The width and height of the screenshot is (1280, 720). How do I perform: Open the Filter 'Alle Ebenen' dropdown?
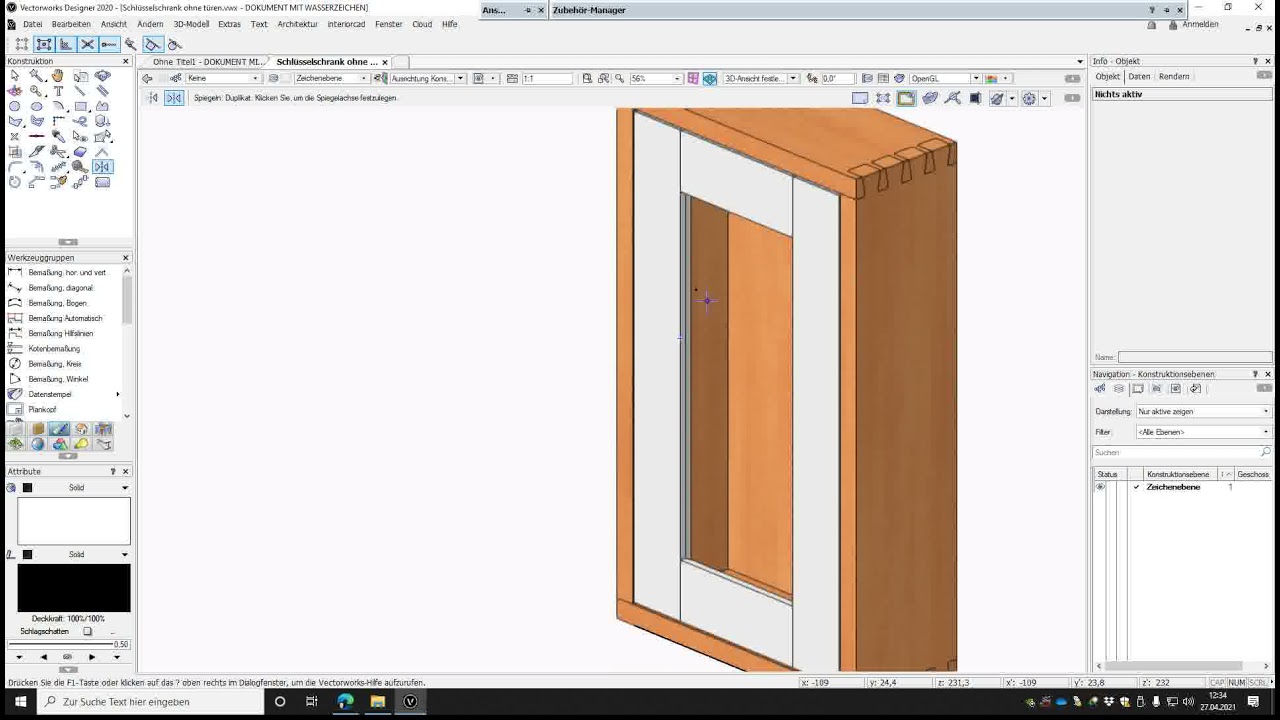coord(1203,432)
